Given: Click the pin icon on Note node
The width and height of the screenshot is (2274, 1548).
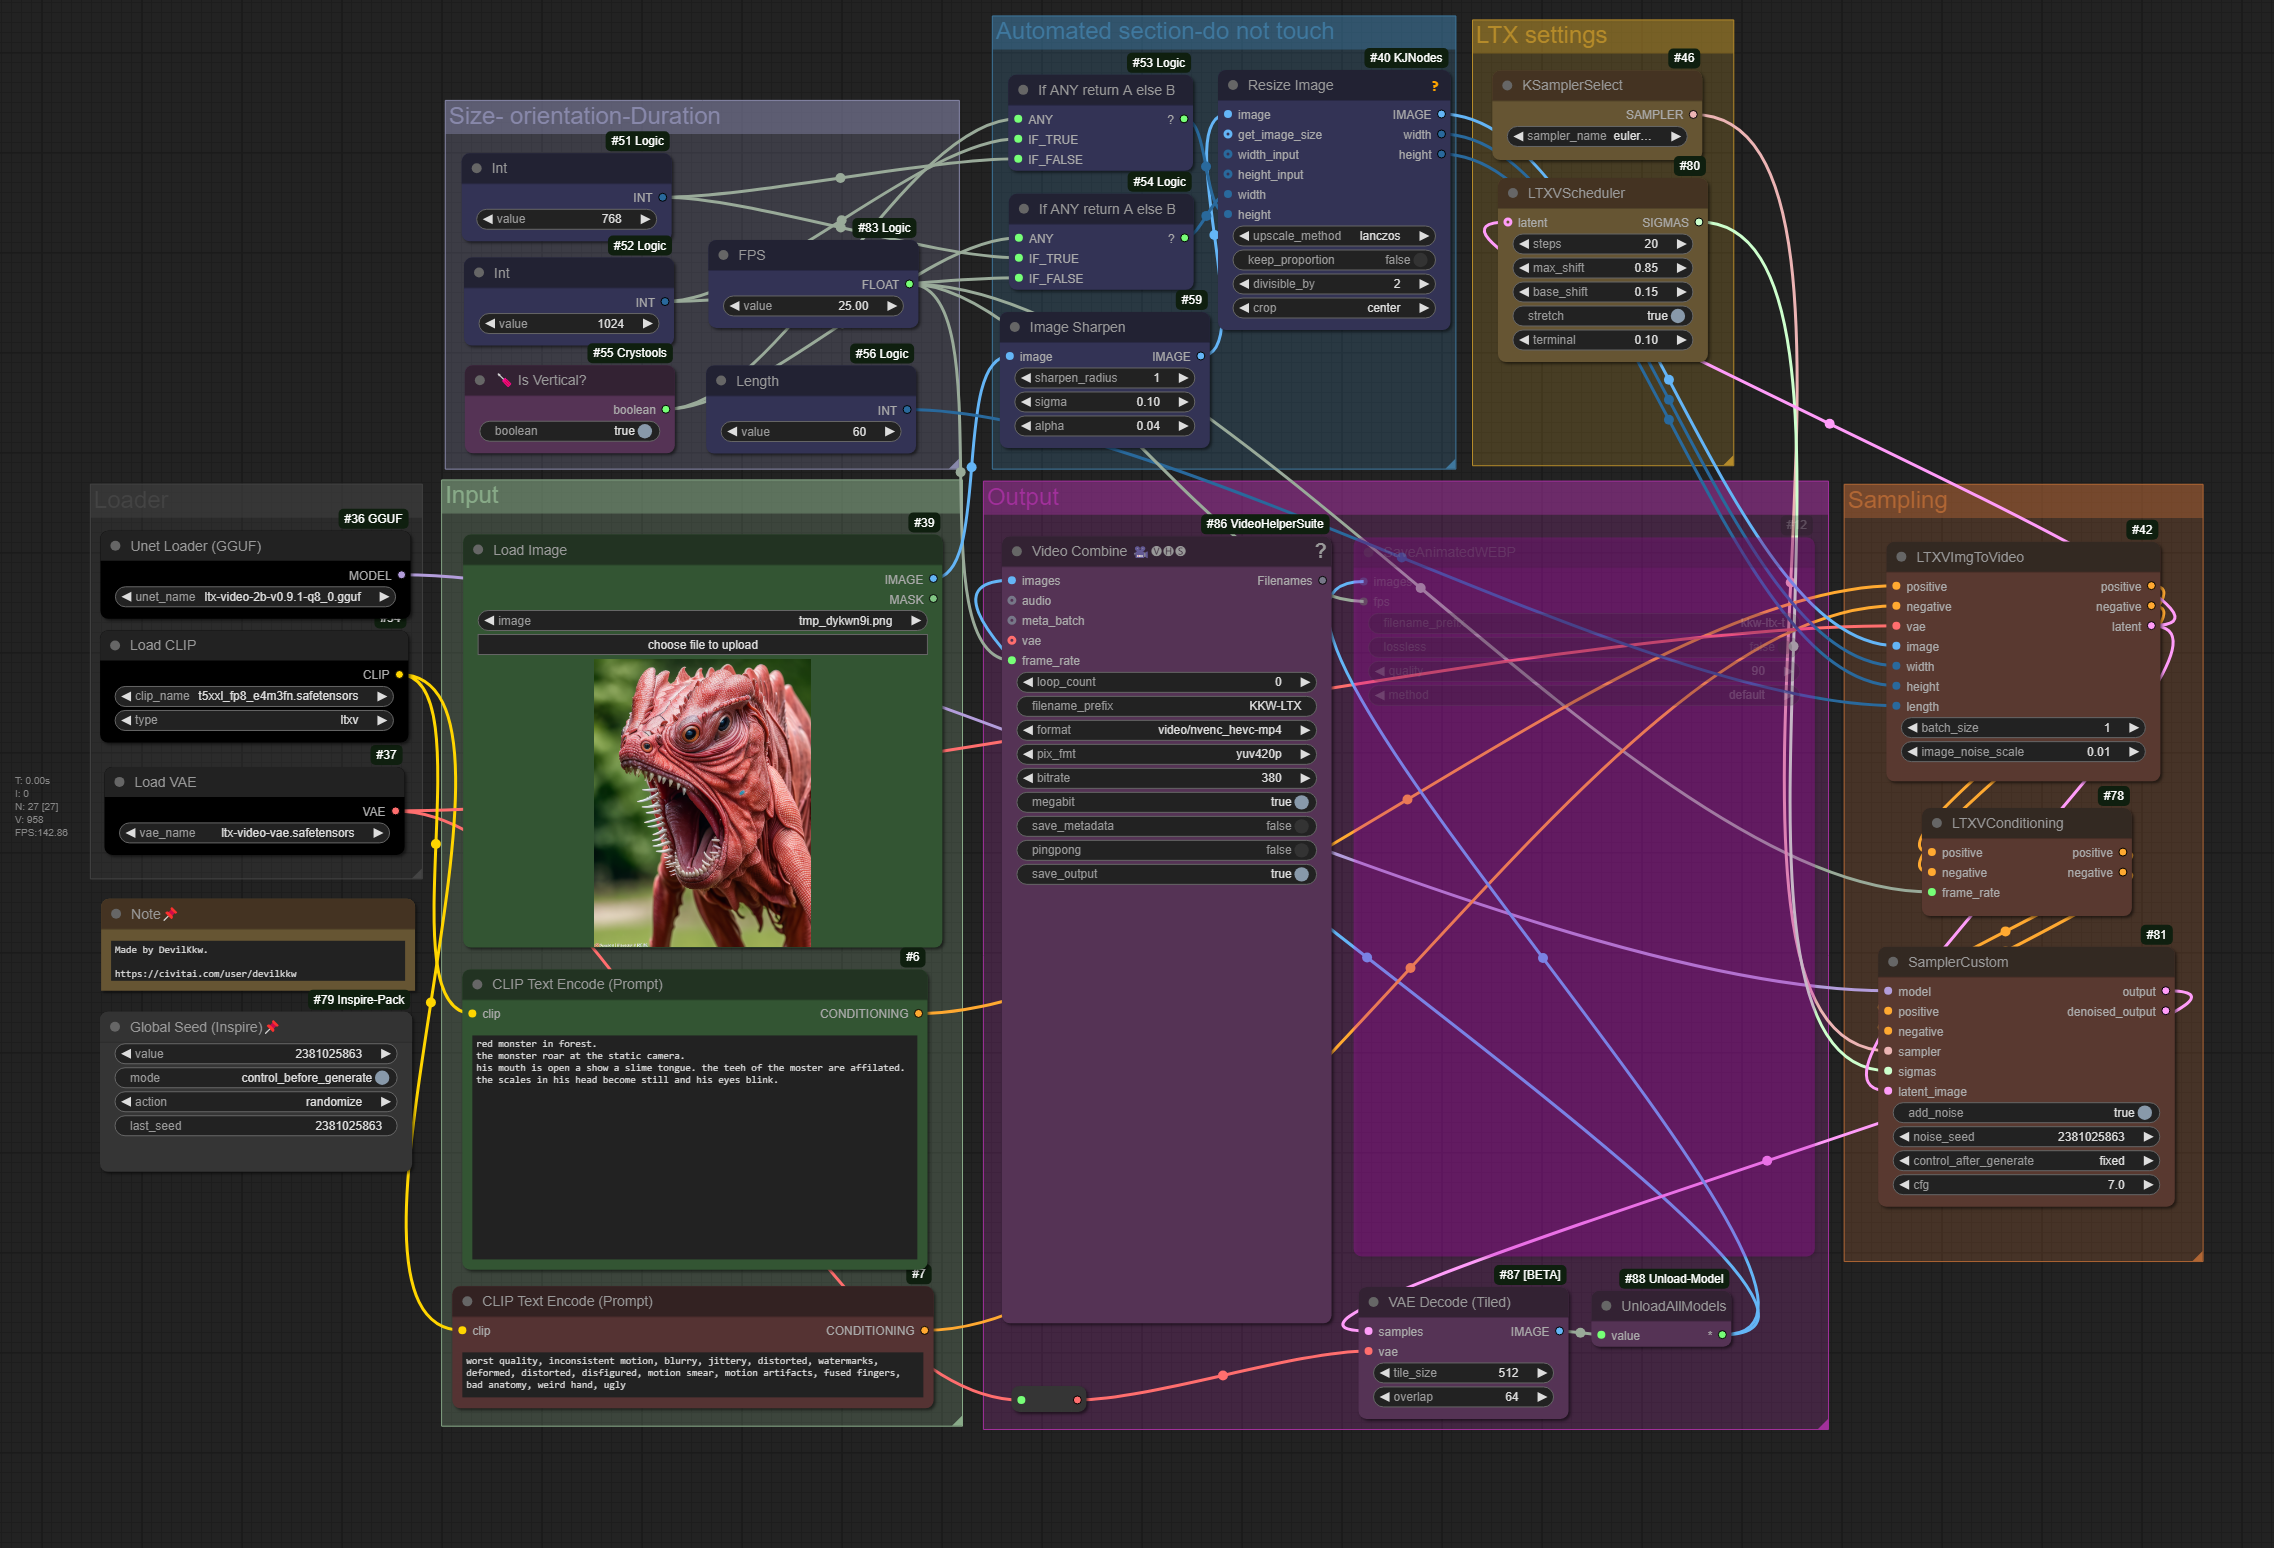Looking at the screenshot, I should tap(170, 914).
